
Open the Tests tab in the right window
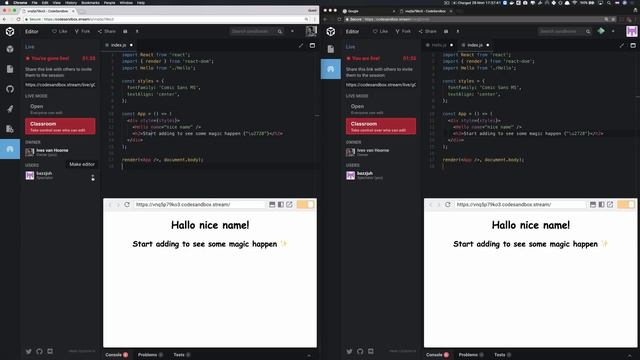(x=502, y=355)
